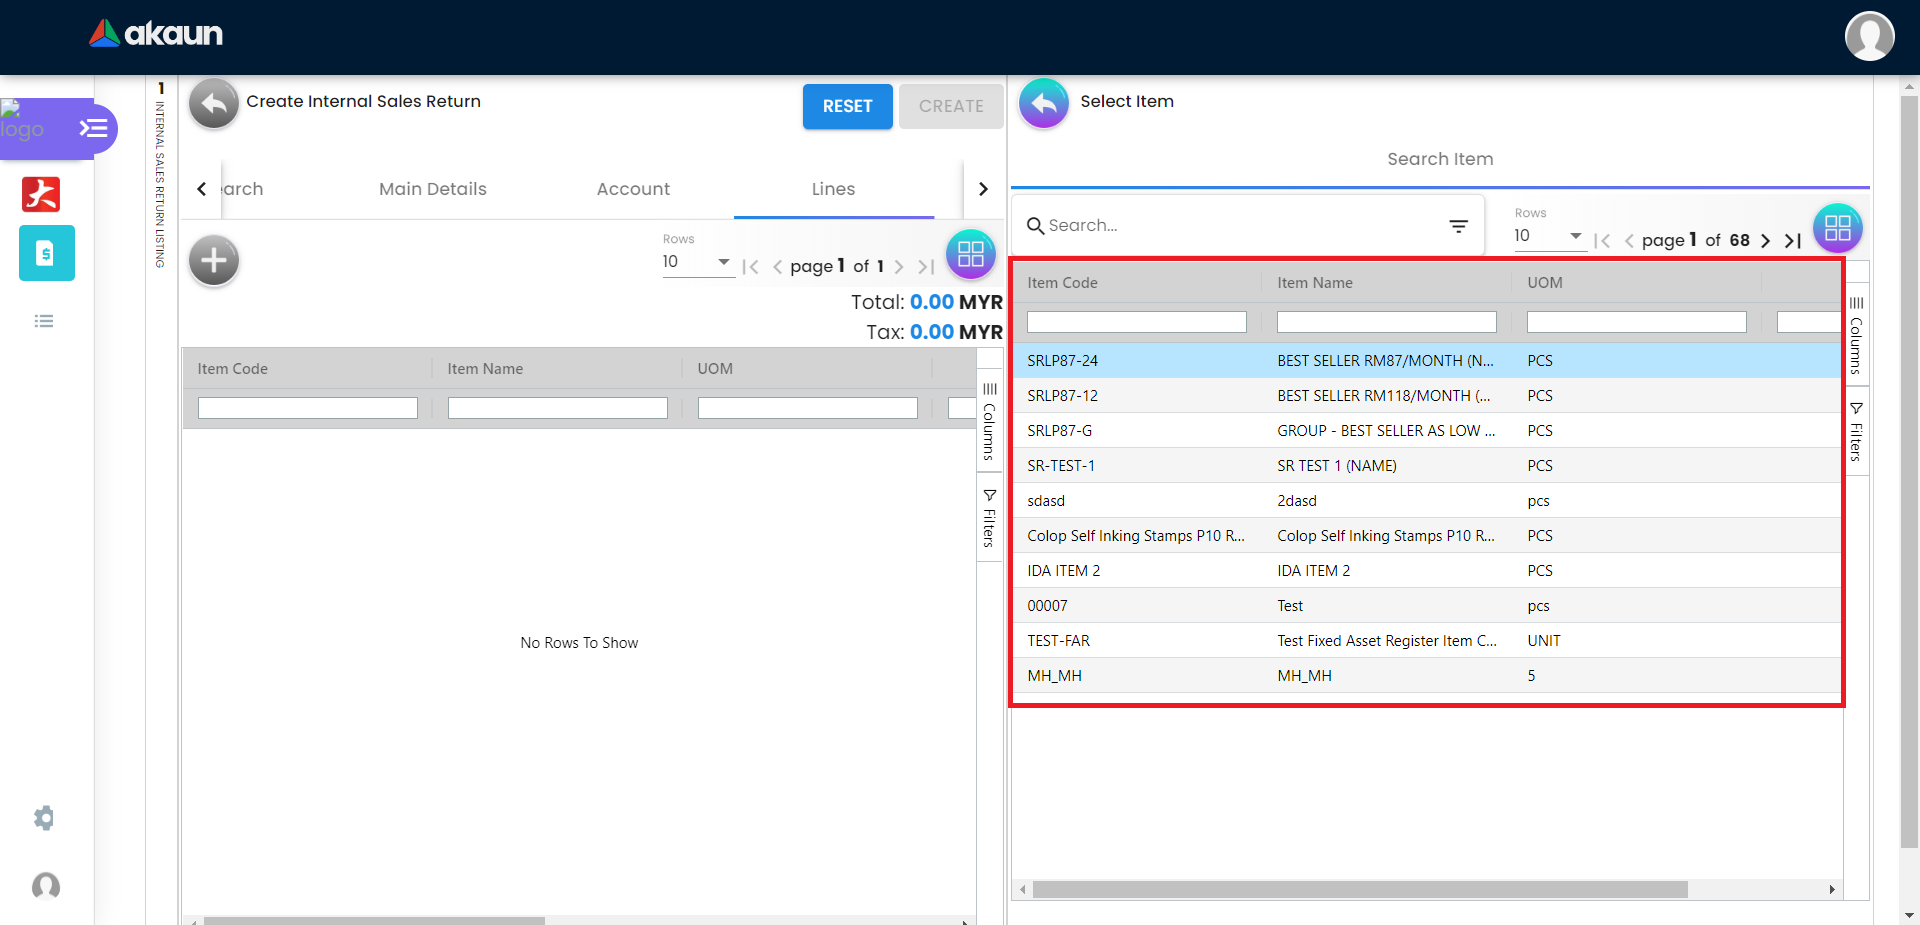Image resolution: width=1920 pixels, height=925 pixels.
Task: Open the teal invoice document icon
Action: [46, 253]
